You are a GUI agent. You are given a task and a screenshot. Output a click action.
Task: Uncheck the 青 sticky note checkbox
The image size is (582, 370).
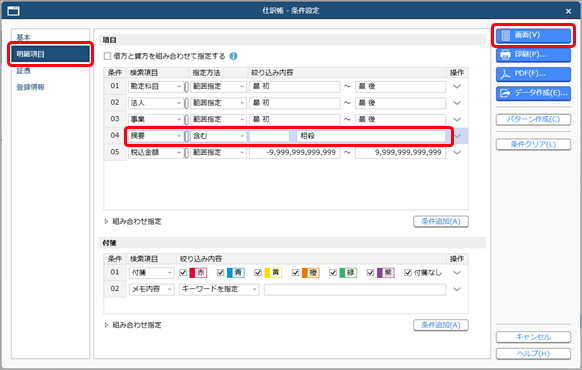coord(220,273)
